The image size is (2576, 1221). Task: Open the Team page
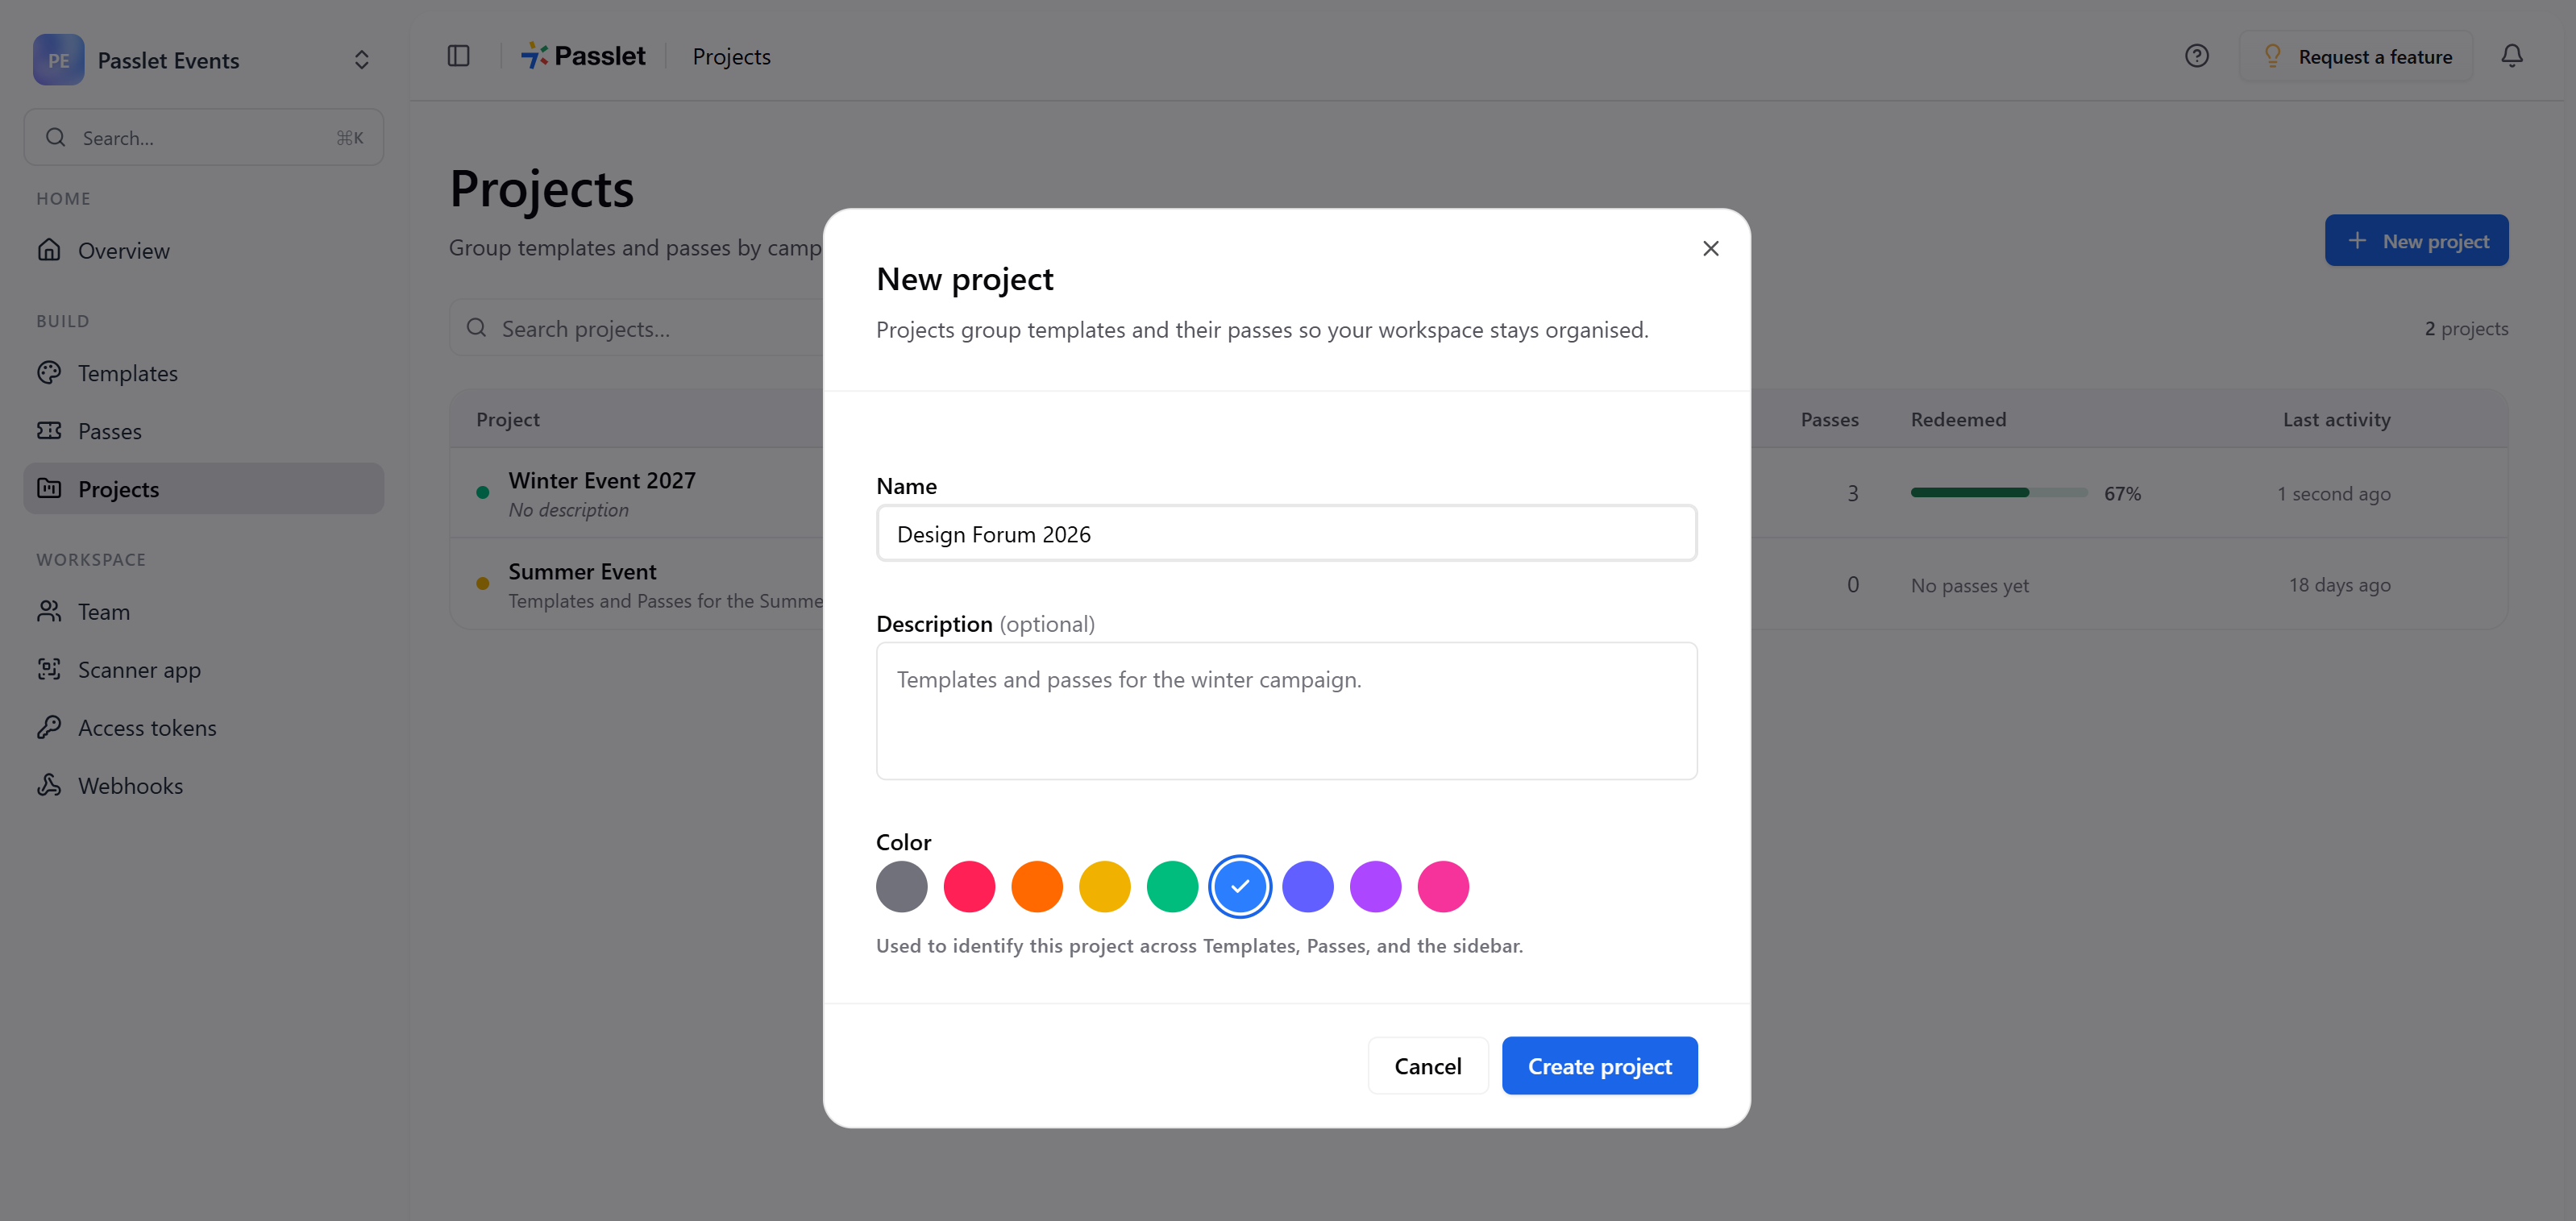pos(204,611)
